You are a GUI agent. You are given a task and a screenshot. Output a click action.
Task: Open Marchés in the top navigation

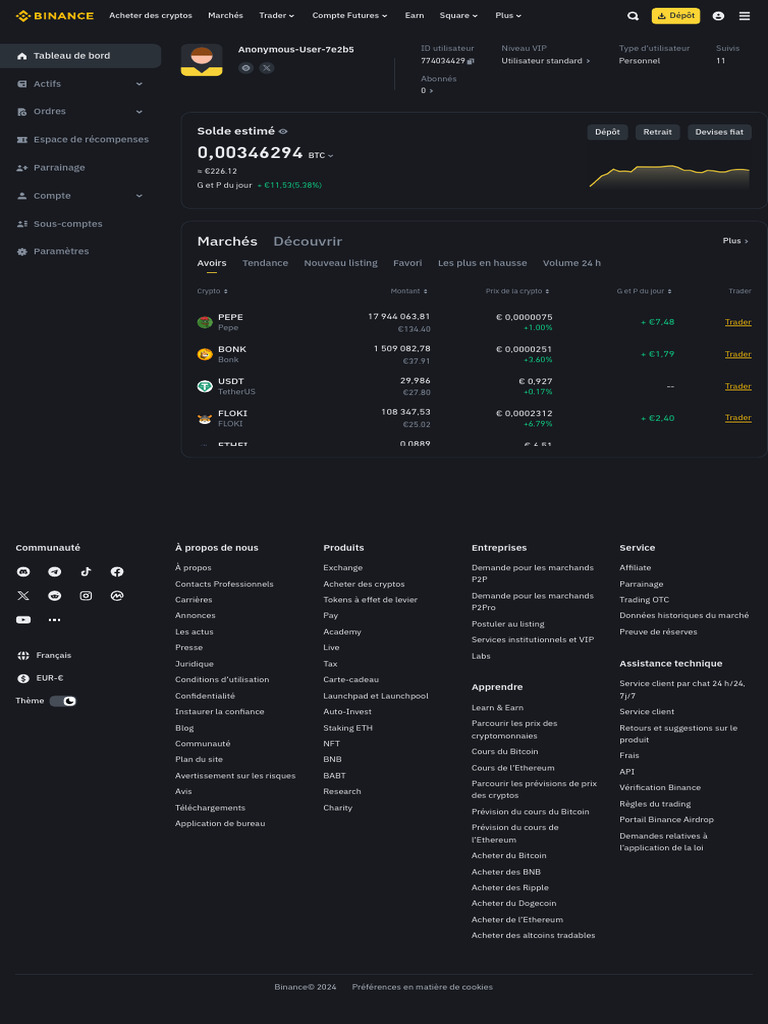pos(225,16)
